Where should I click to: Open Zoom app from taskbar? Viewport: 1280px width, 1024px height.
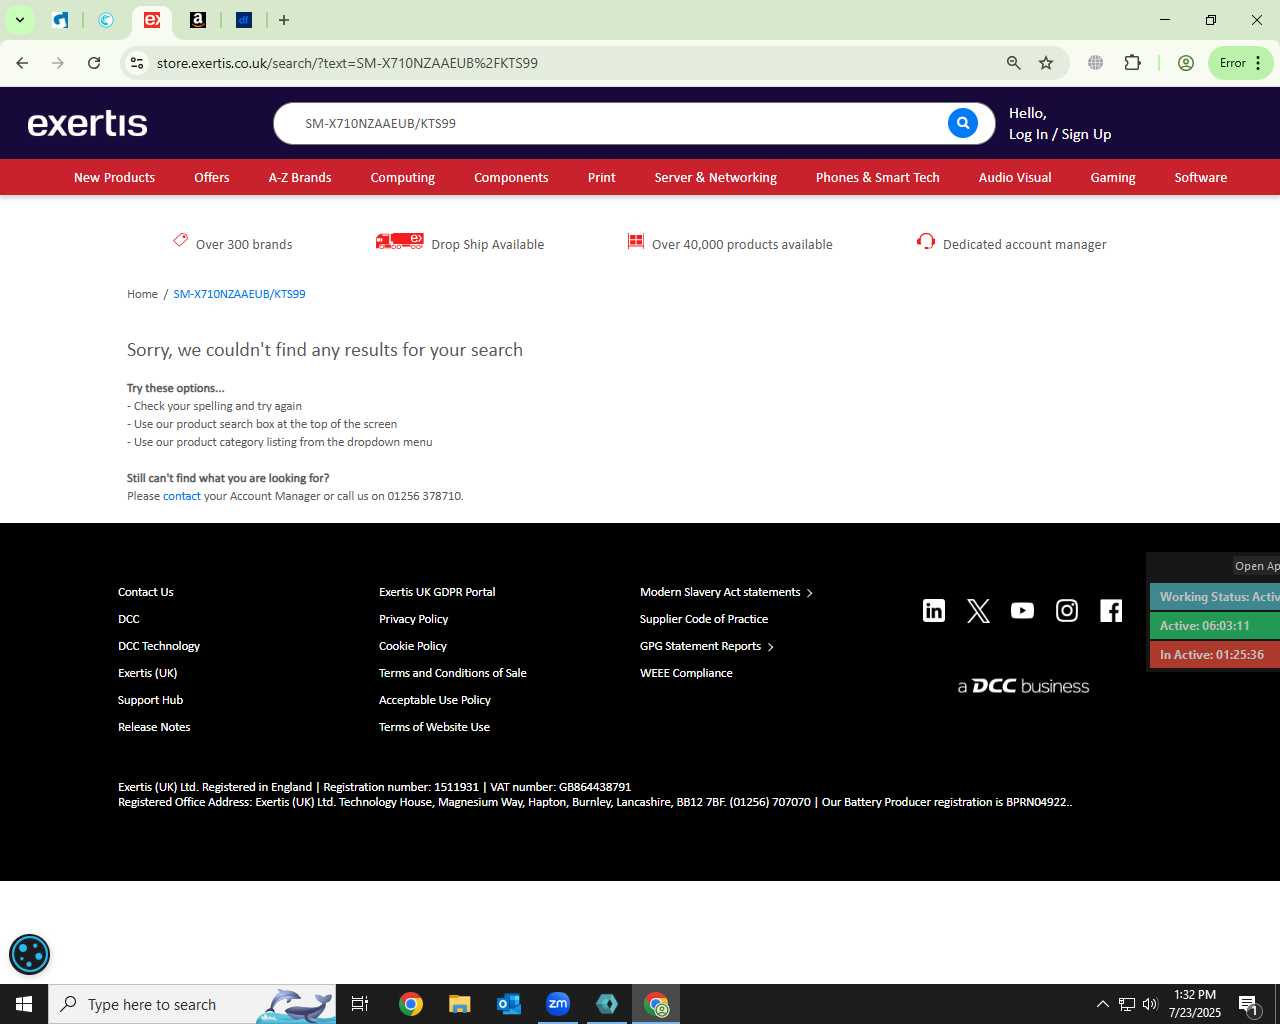pos(558,1004)
